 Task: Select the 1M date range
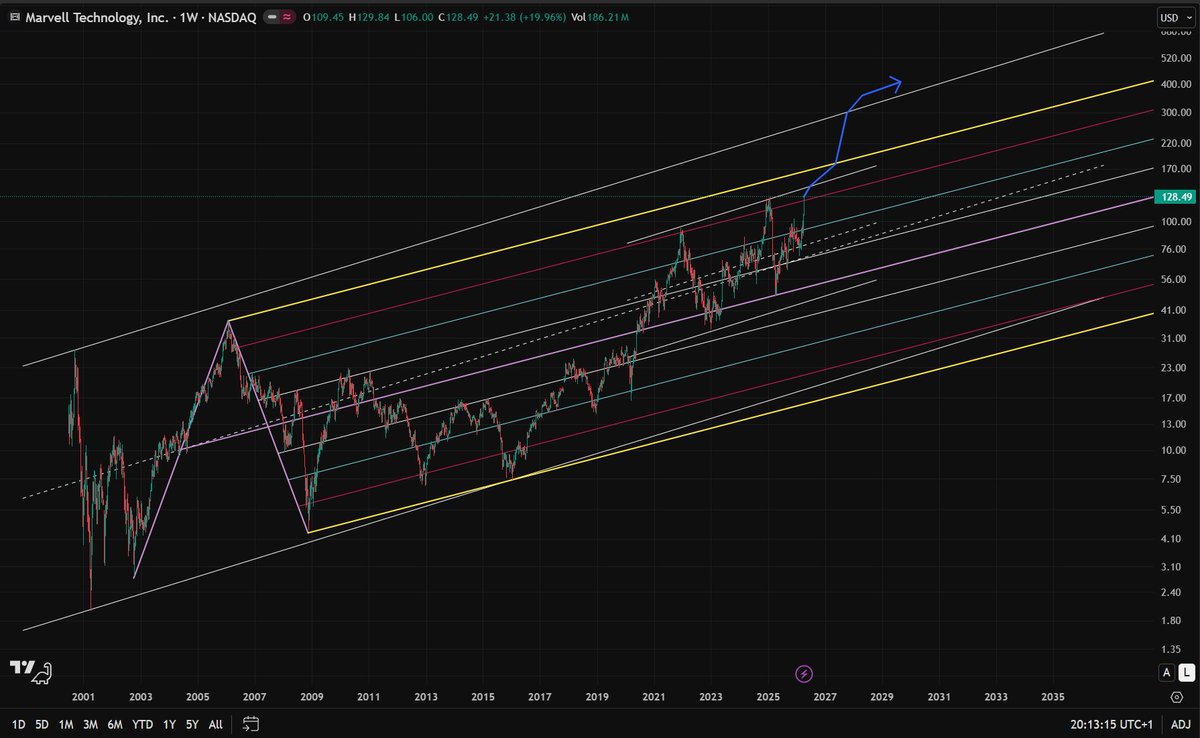(x=66, y=723)
